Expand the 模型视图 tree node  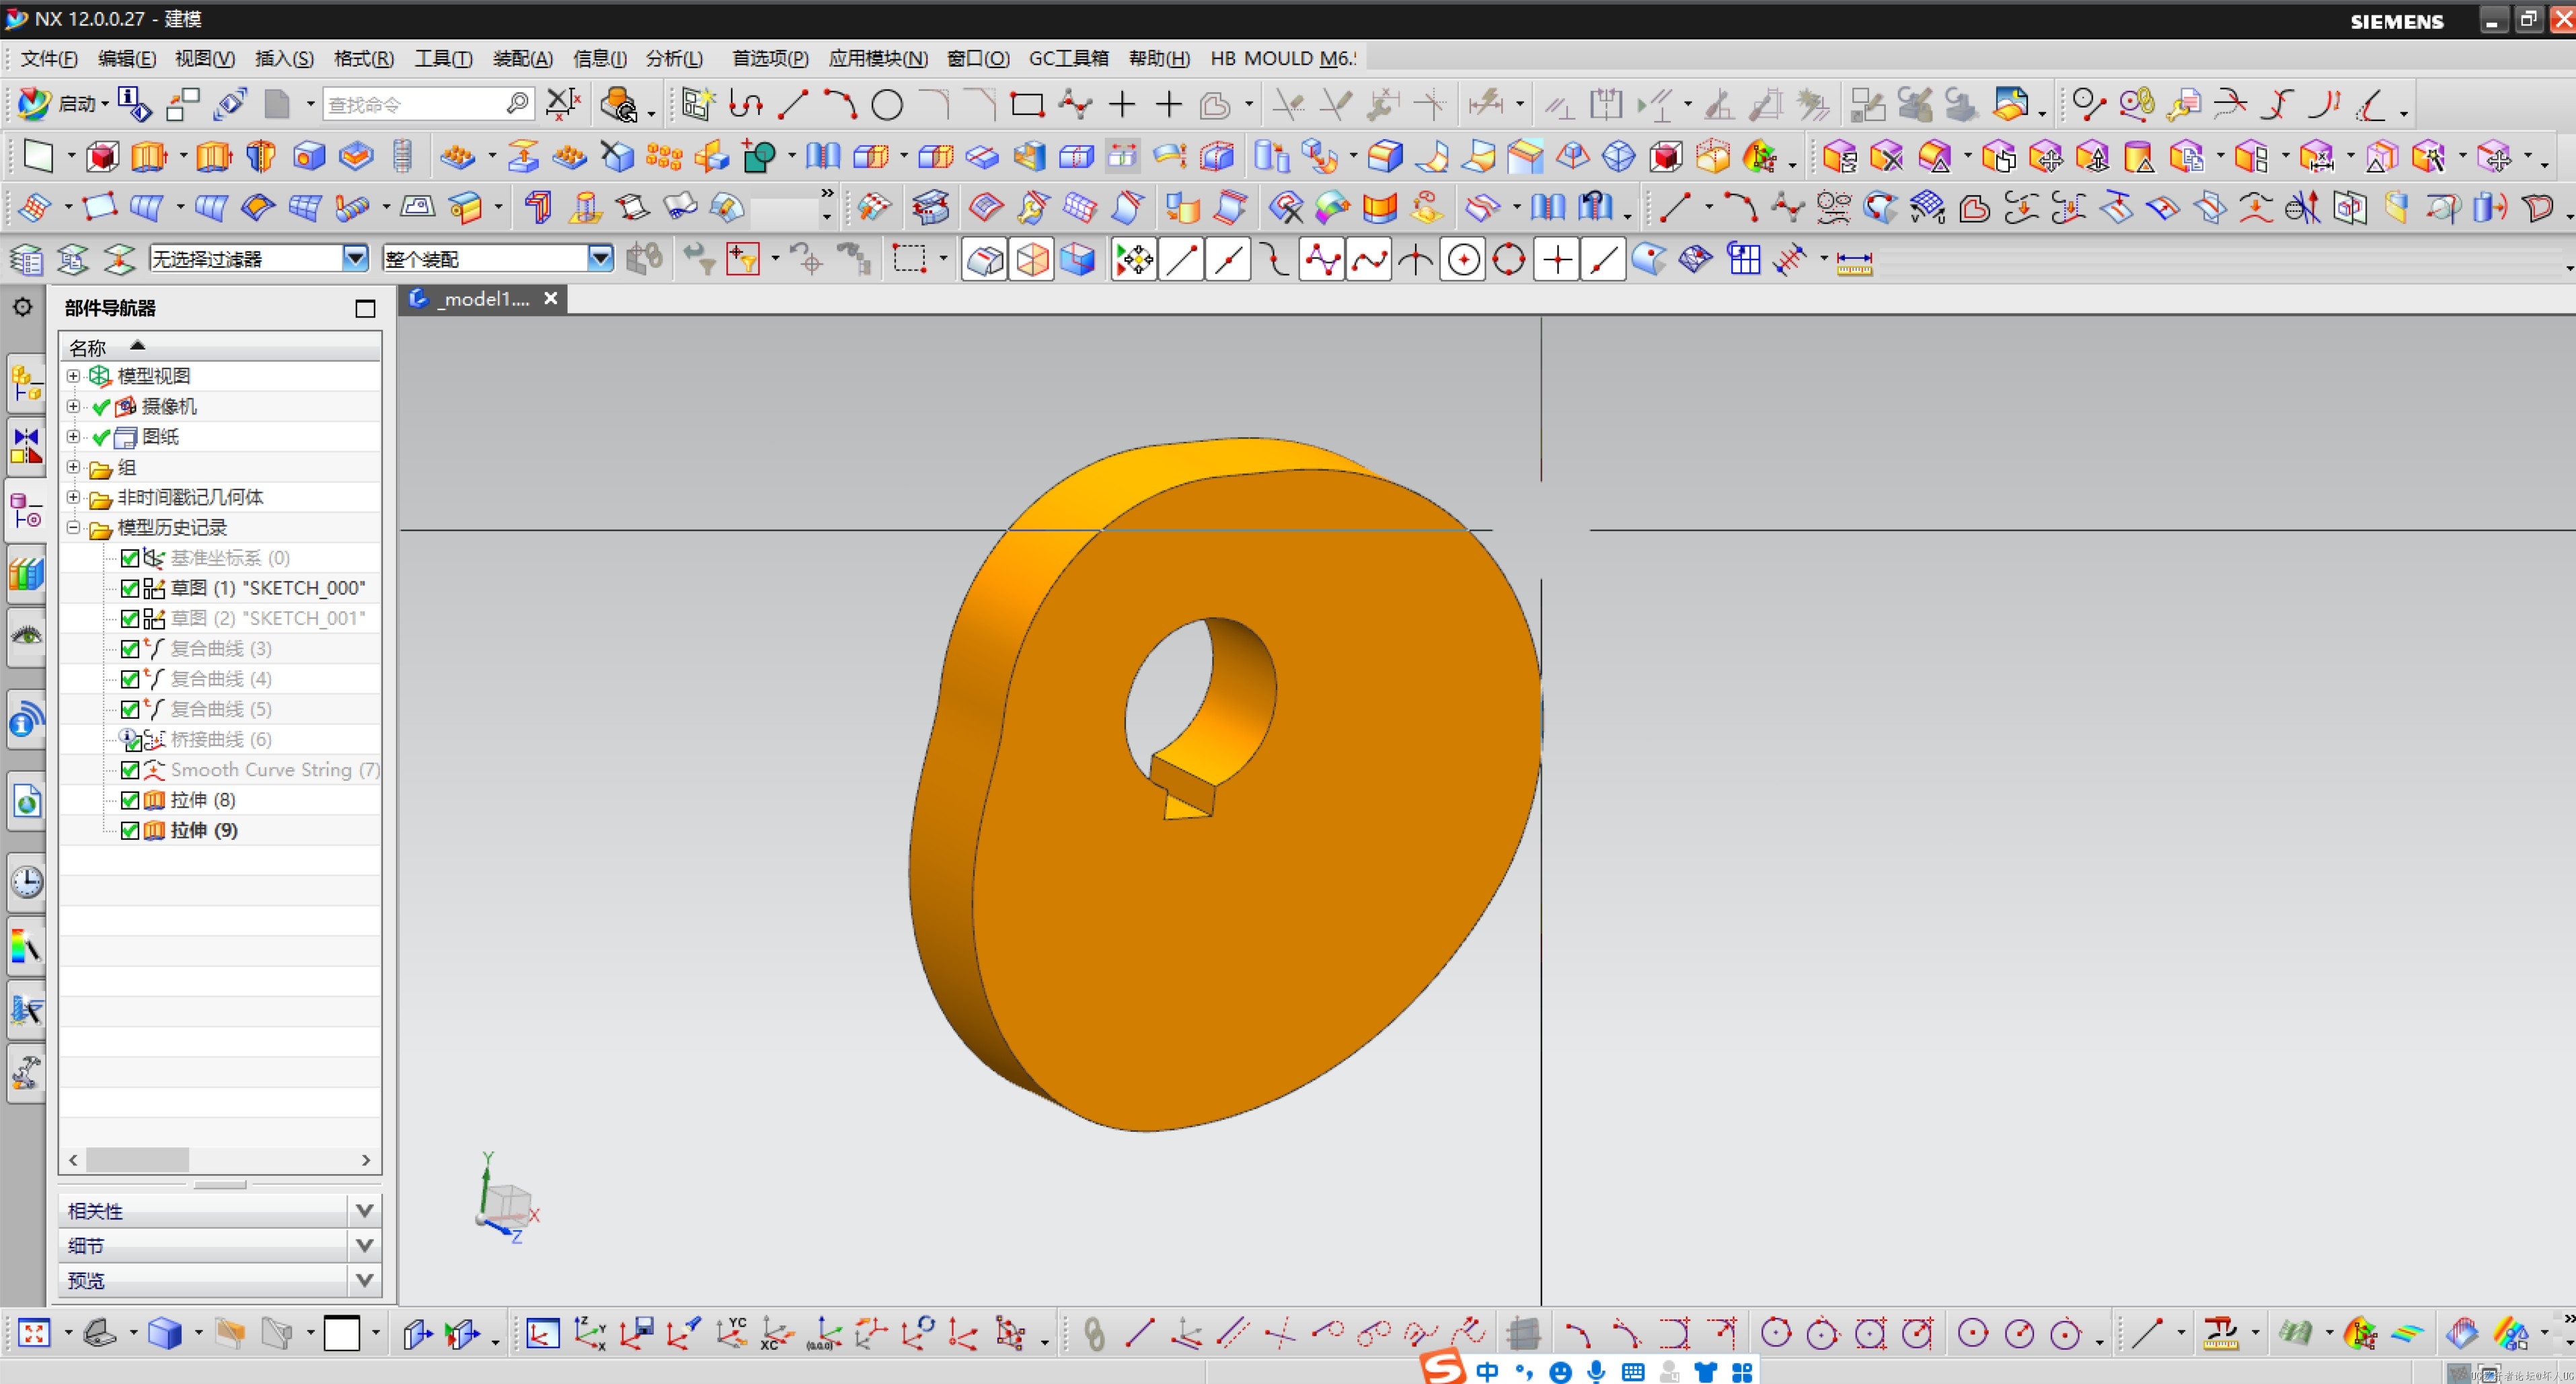click(73, 376)
